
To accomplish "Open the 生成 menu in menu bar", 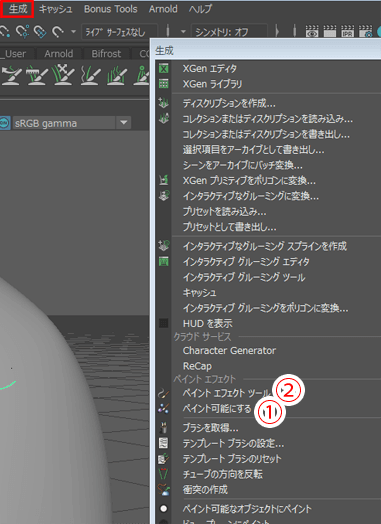I will [17, 9].
